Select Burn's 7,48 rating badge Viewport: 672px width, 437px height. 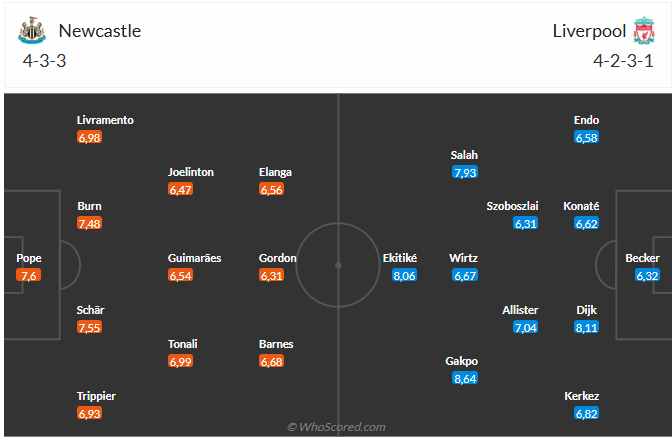[x=89, y=223]
